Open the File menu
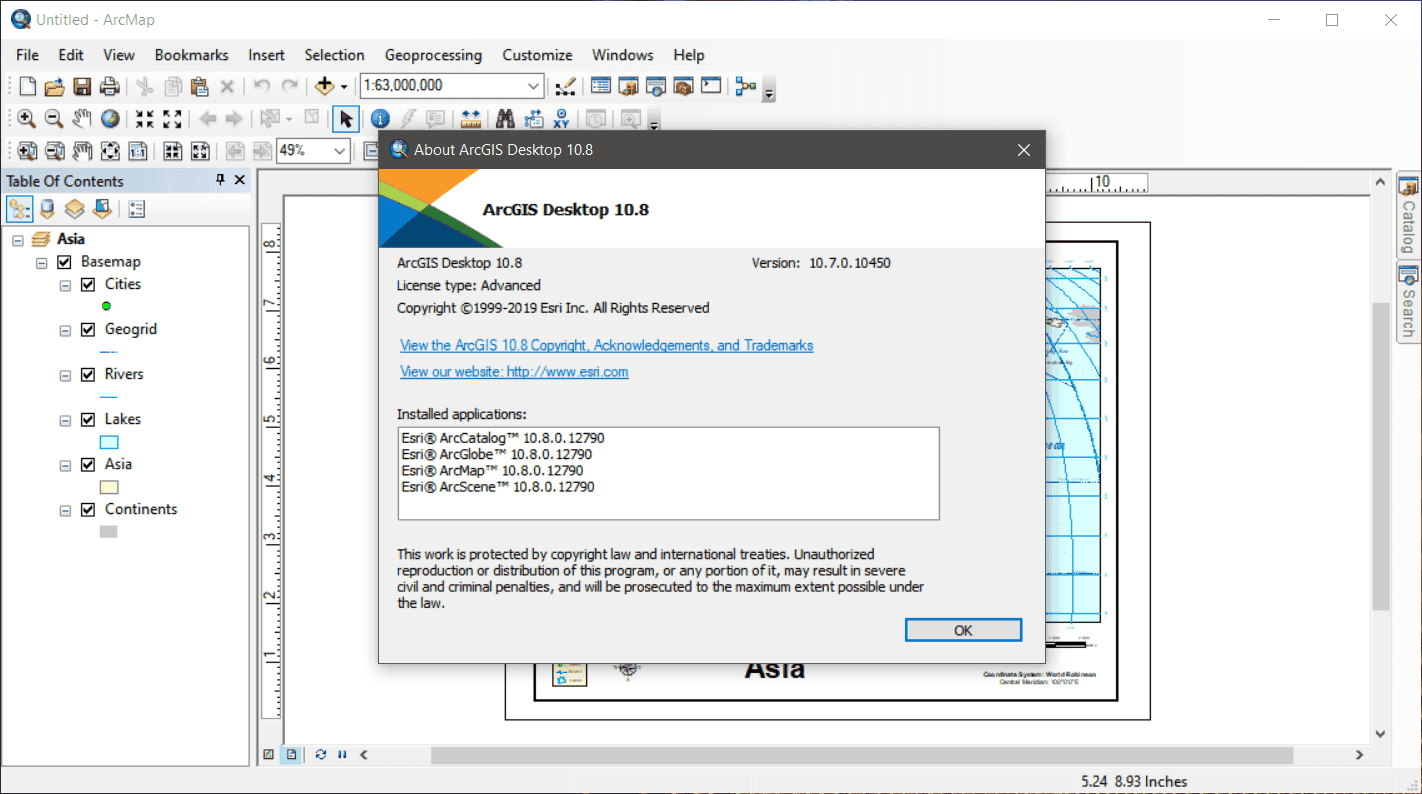Image resolution: width=1422 pixels, height=794 pixels. click(x=28, y=55)
